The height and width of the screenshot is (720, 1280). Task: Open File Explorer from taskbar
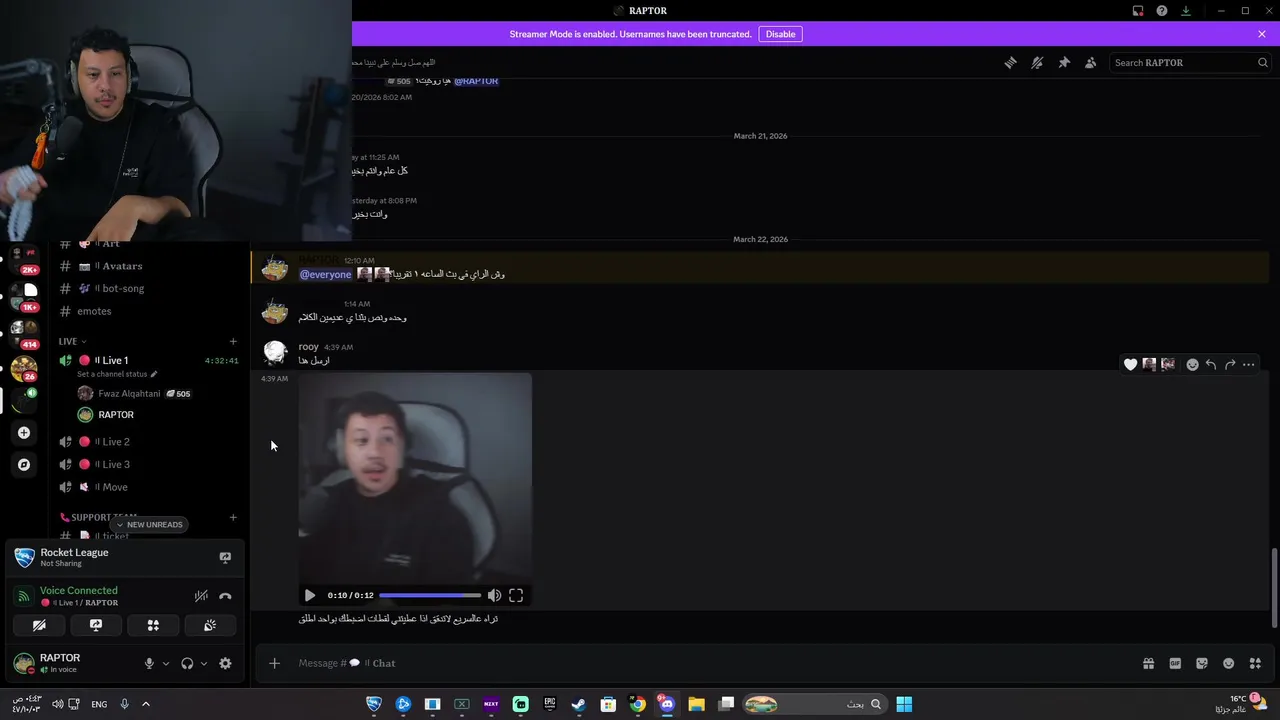(x=697, y=704)
